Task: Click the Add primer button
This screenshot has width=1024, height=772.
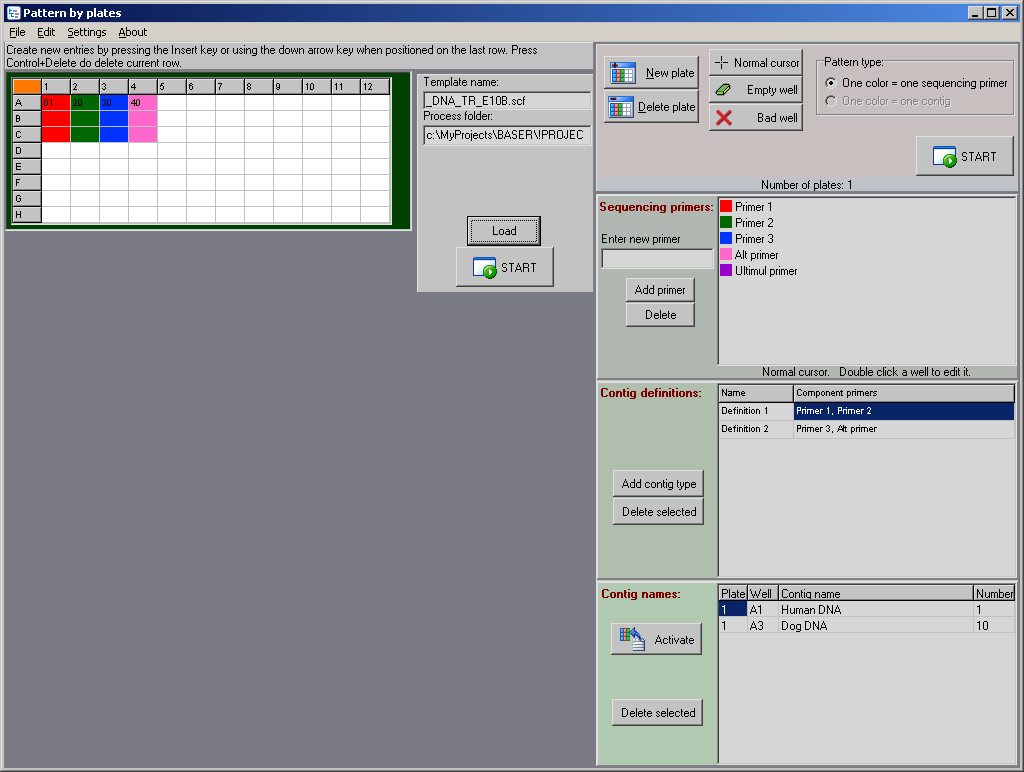Action: 660,290
